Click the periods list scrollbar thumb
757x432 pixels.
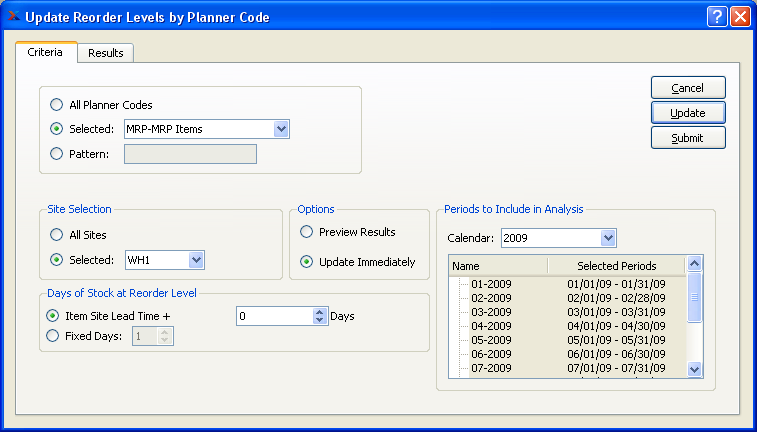pos(694,297)
